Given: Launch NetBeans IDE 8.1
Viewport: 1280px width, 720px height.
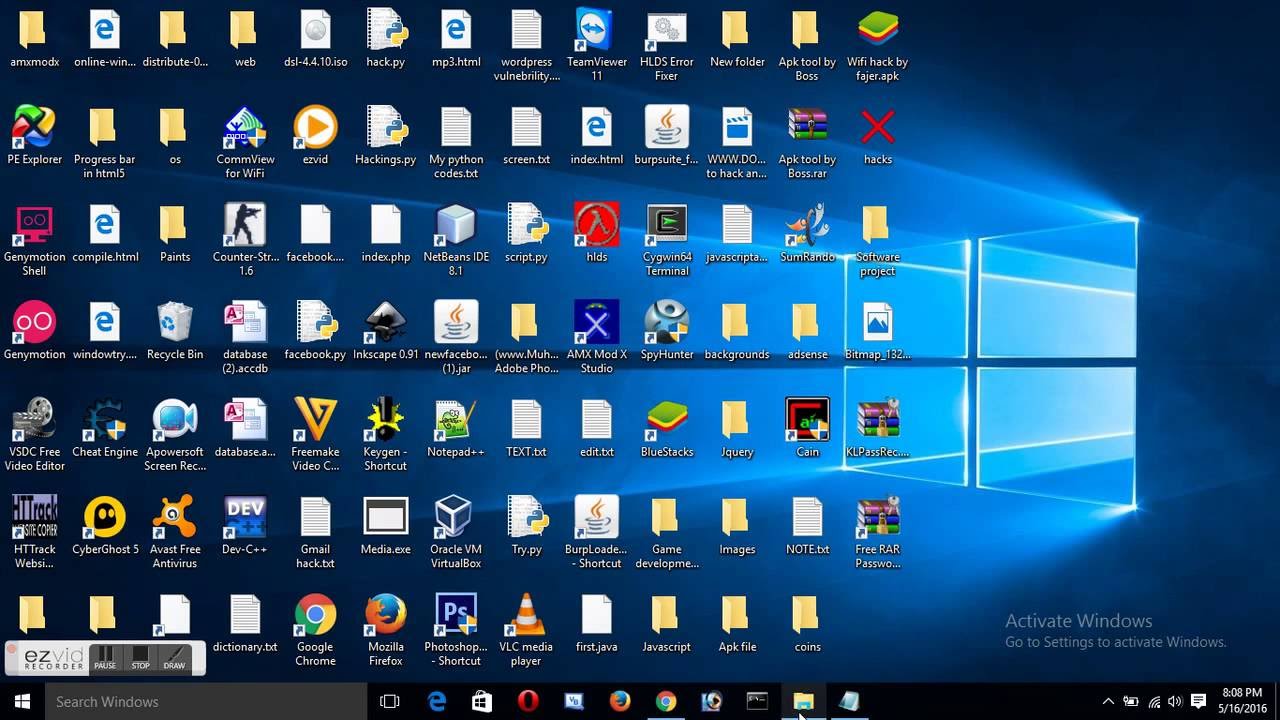Looking at the screenshot, I should tap(456, 240).
